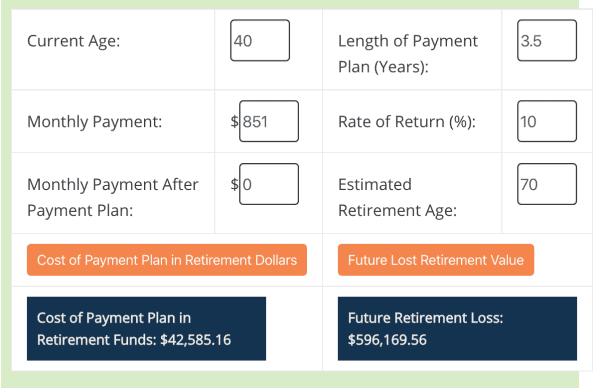Select the Monthly Payment After Payment Plan field
The width and height of the screenshot is (600, 388).
[x=269, y=184]
